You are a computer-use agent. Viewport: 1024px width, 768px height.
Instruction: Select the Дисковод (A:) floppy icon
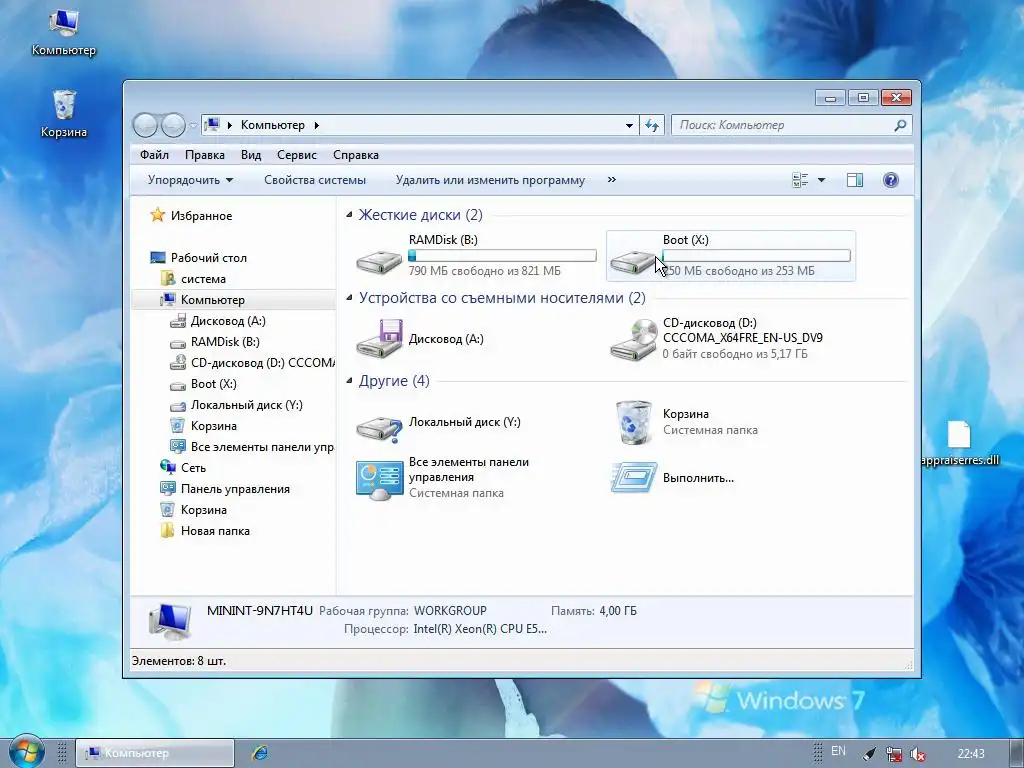(379, 338)
